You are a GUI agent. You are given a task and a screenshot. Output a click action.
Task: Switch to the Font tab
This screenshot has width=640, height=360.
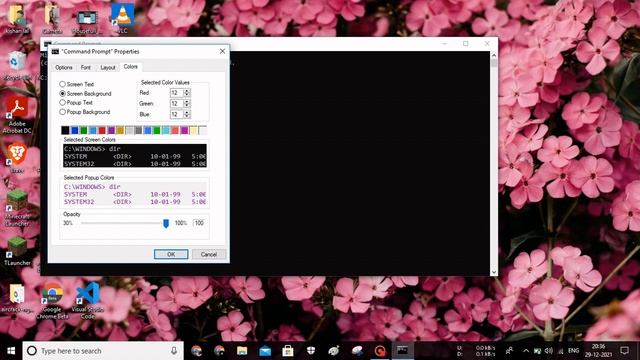[86, 67]
